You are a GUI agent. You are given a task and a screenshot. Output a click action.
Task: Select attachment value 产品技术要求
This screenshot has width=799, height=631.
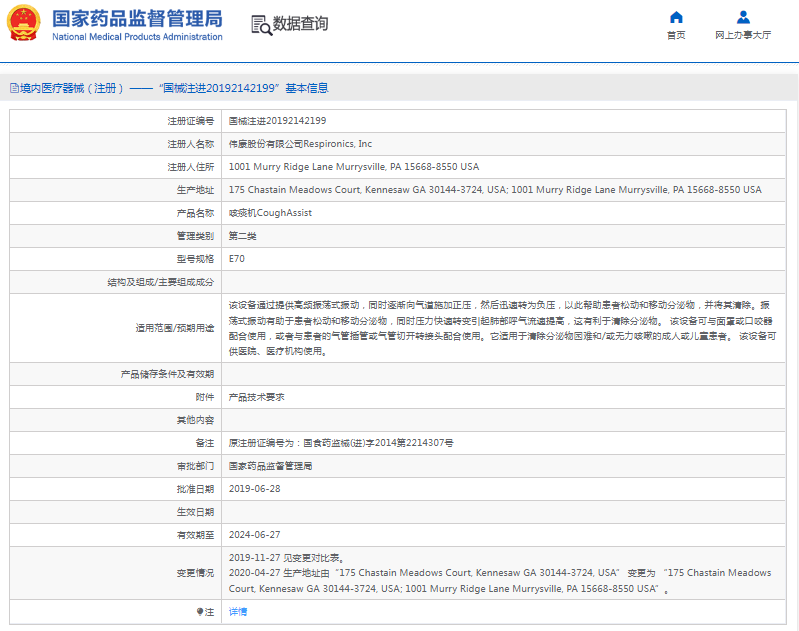pyautogui.click(x=256, y=397)
